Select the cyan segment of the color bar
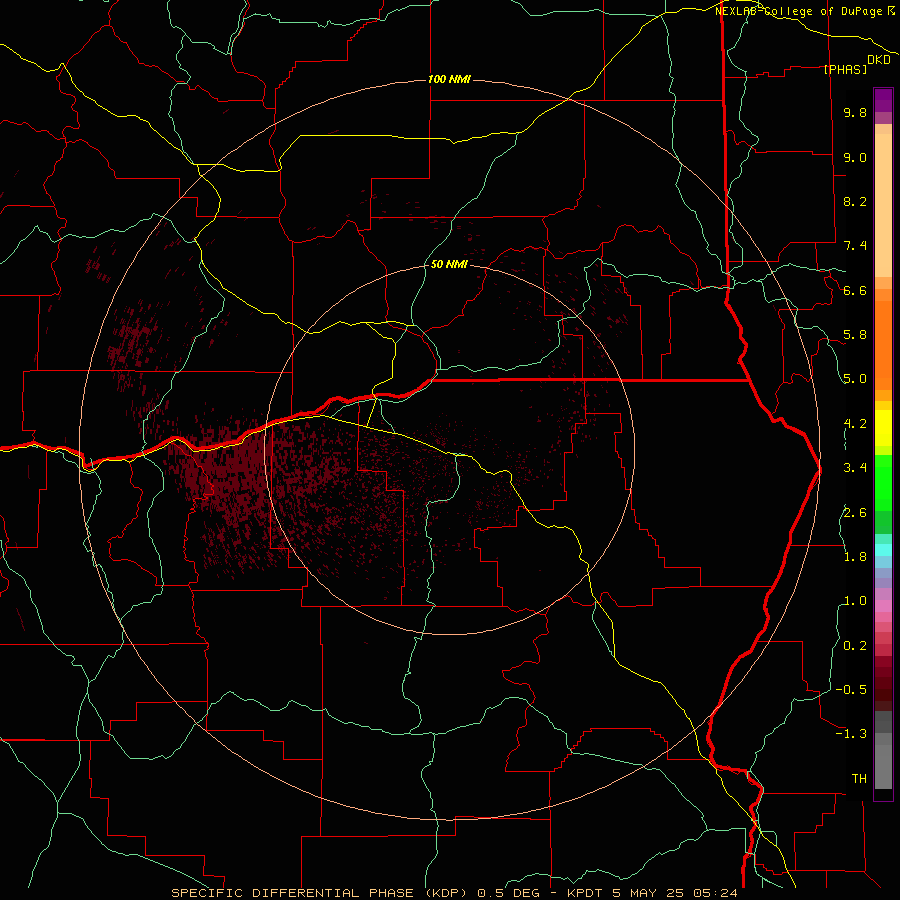900x900 pixels. click(883, 550)
